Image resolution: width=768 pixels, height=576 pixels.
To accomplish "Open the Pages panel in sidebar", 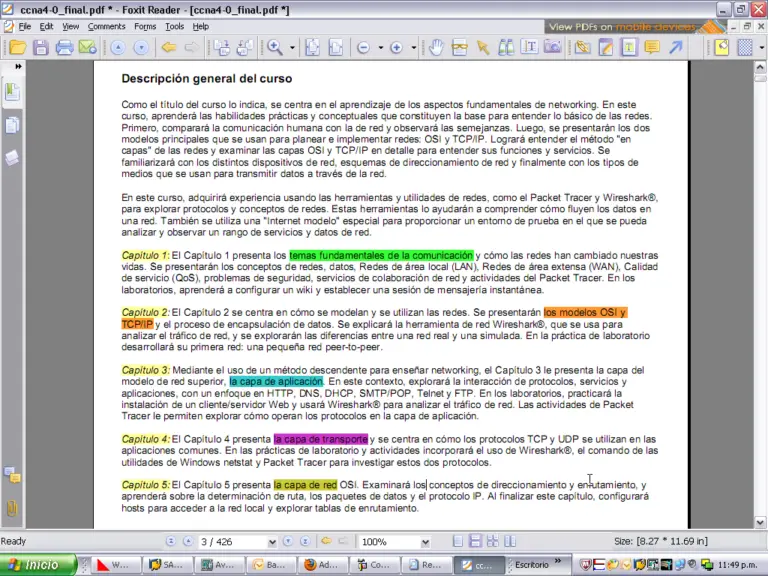I will [x=12, y=125].
